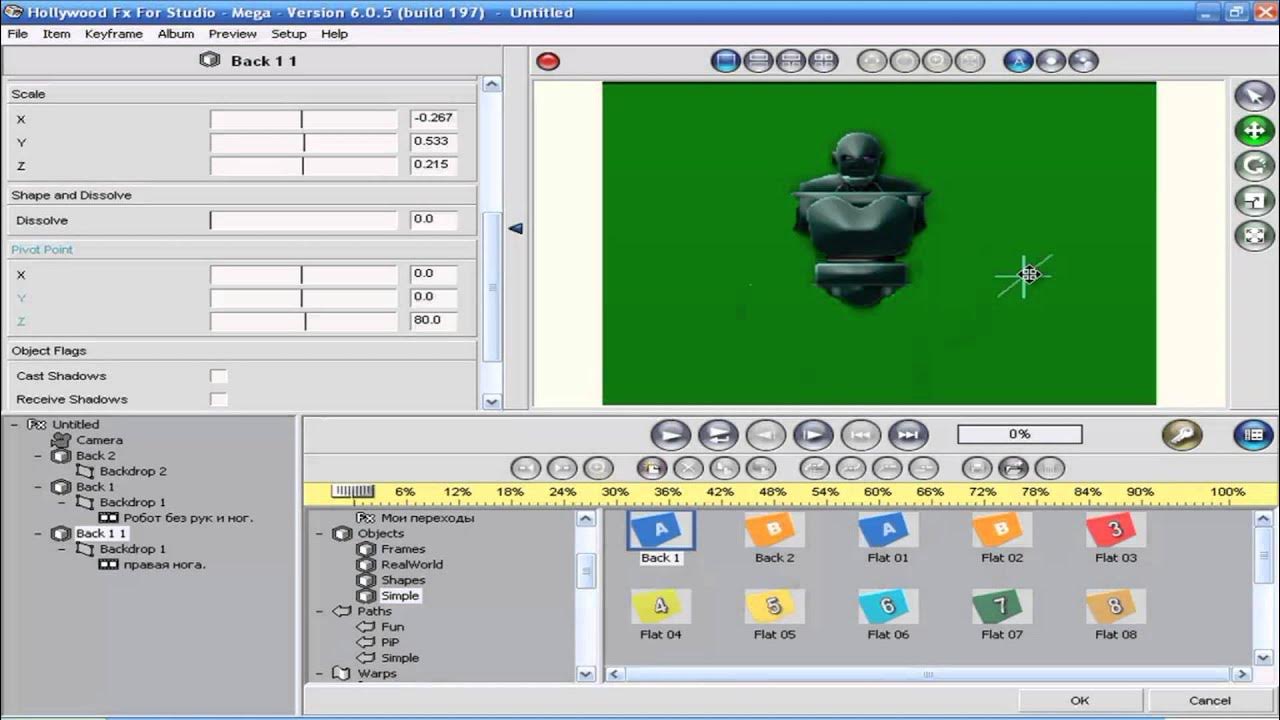Click the 48% mark on the timeline
Viewport: 1280px width, 720px height.
(x=772, y=492)
